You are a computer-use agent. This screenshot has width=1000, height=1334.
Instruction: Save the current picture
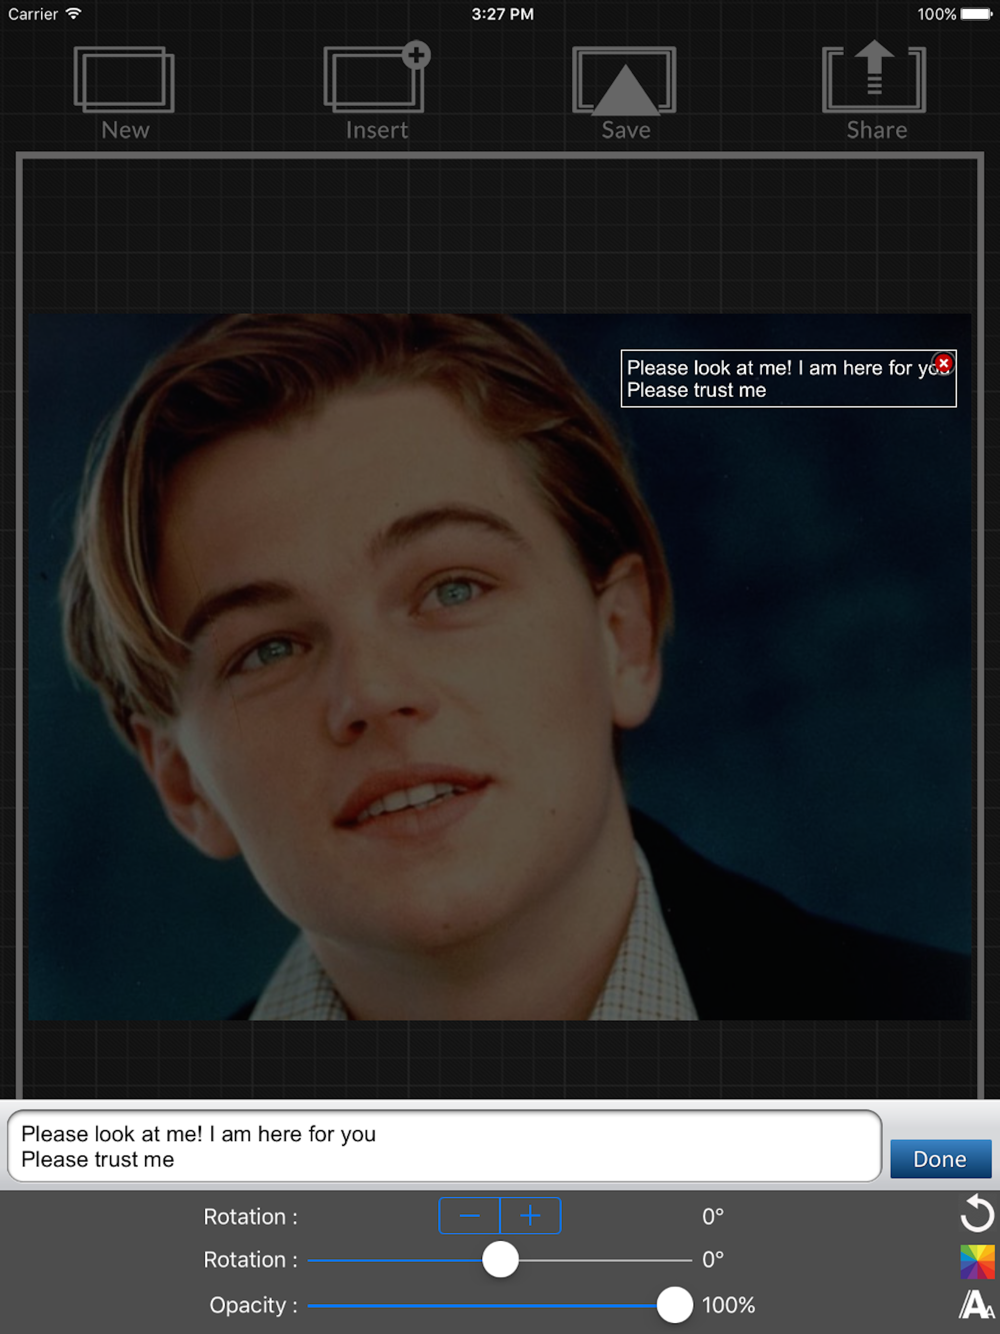pos(625,93)
